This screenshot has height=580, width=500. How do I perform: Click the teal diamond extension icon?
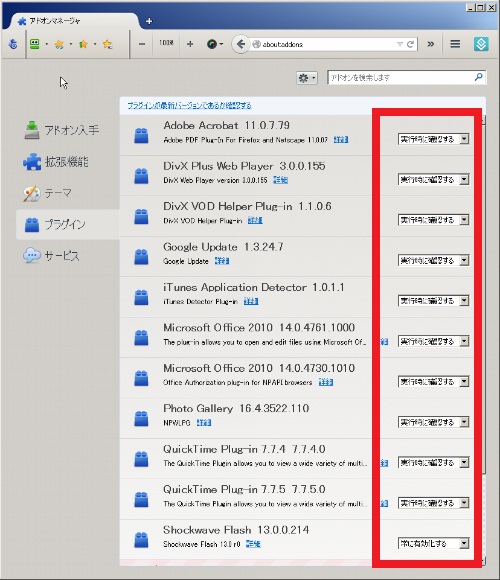pos(481,44)
